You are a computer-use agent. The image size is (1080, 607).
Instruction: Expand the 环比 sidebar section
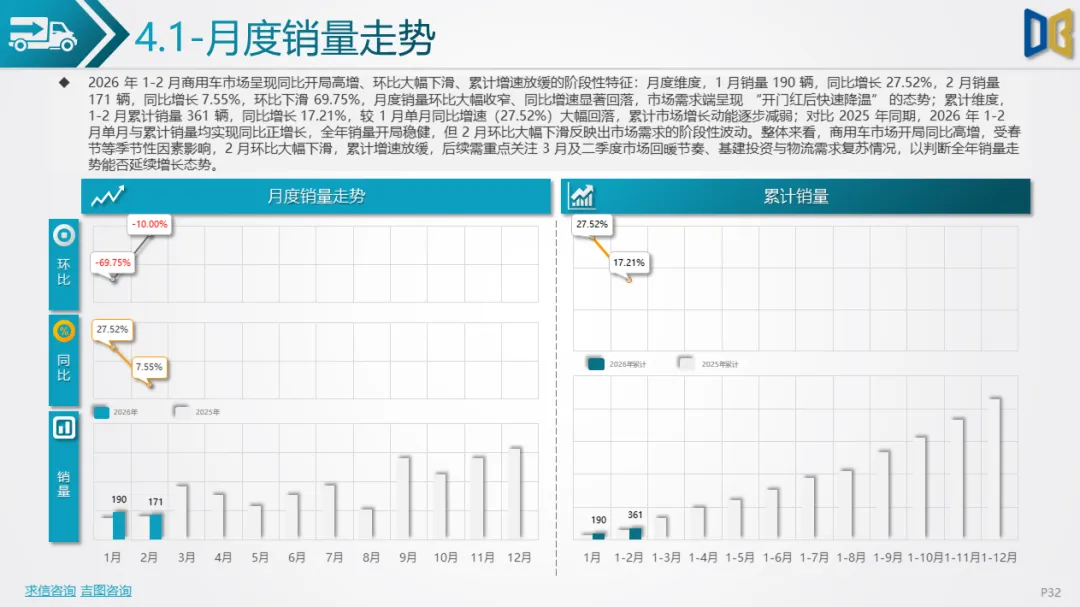(x=62, y=273)
